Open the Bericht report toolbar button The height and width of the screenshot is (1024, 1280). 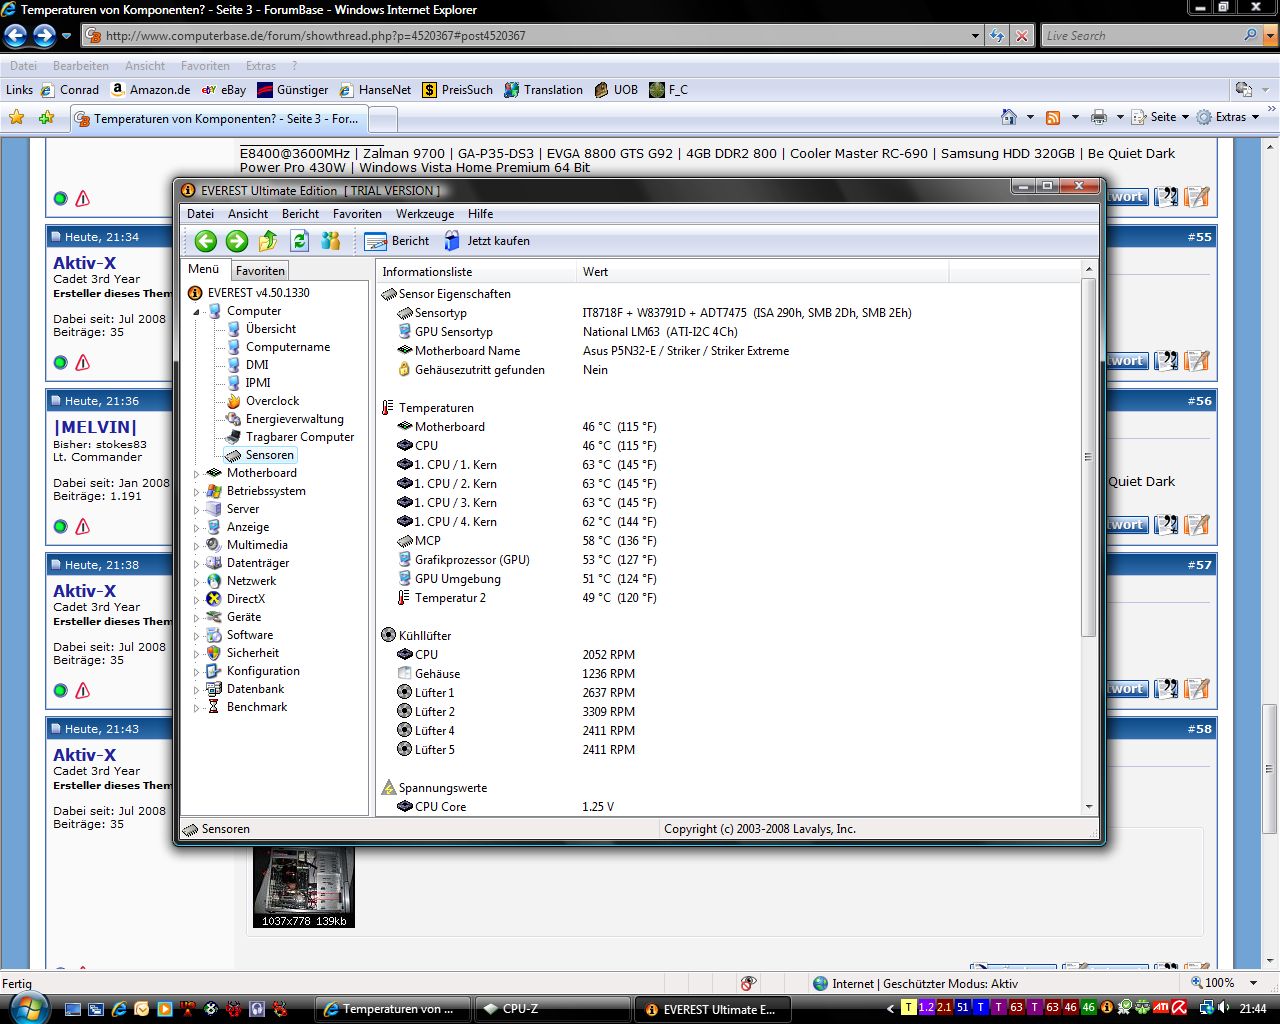[397, 241]
